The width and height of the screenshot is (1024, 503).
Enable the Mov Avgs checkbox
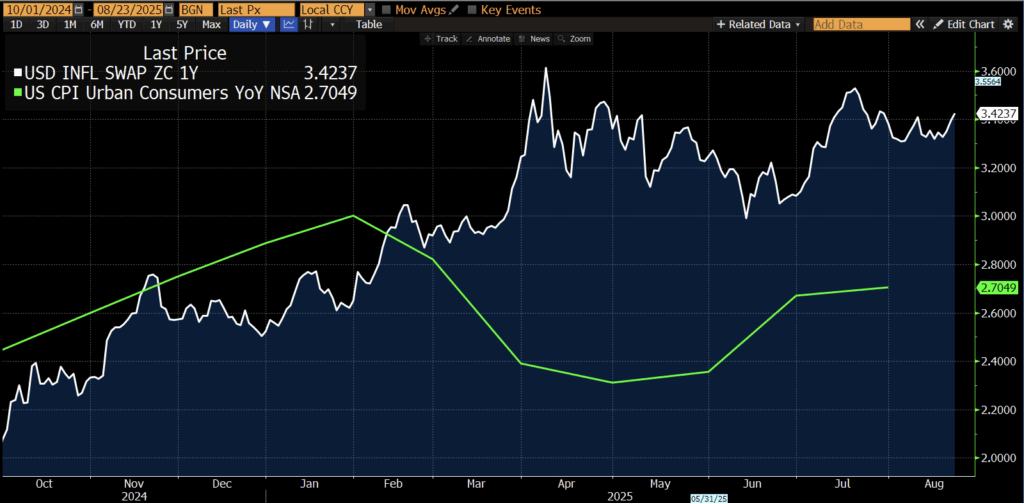point(387,10)
